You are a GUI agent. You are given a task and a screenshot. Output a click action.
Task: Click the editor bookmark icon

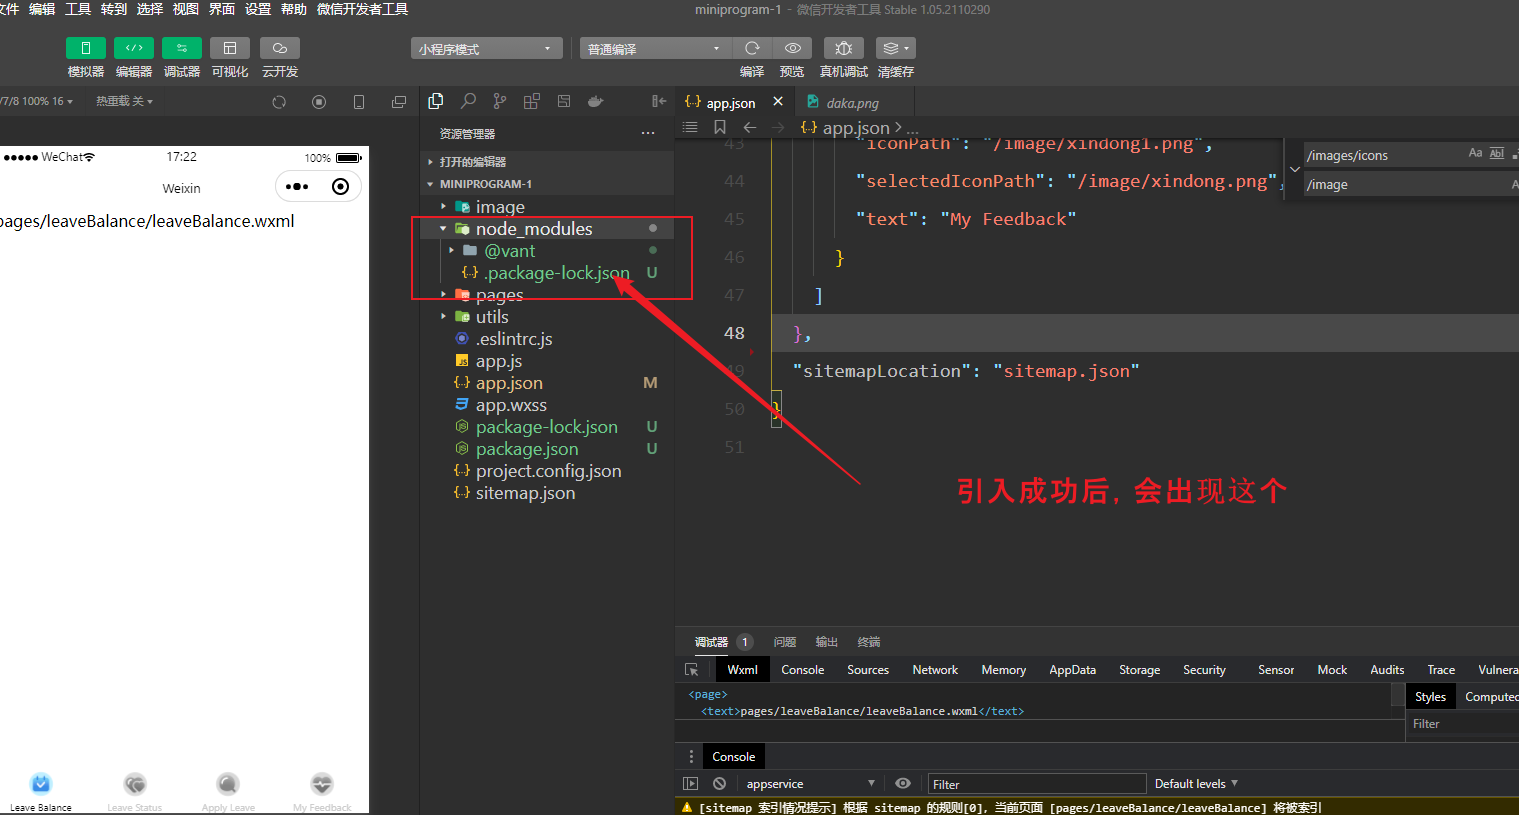click(x=720, y=127)
